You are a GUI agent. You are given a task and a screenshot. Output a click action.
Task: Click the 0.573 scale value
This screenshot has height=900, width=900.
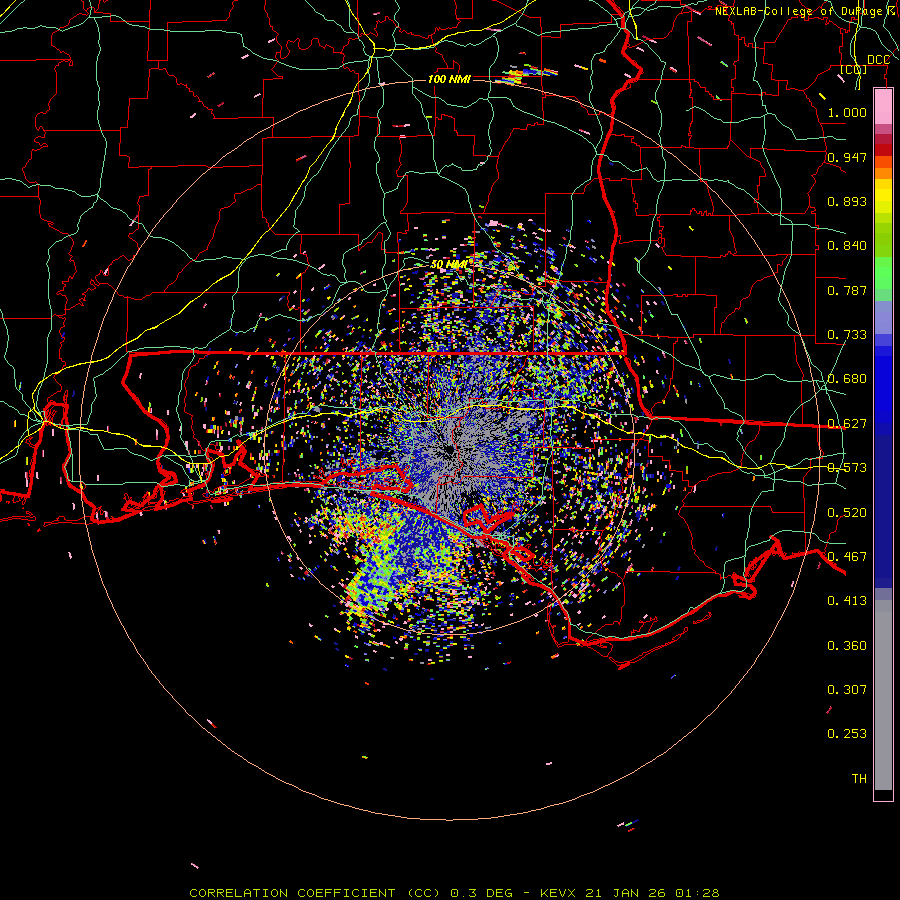[847, 468]
